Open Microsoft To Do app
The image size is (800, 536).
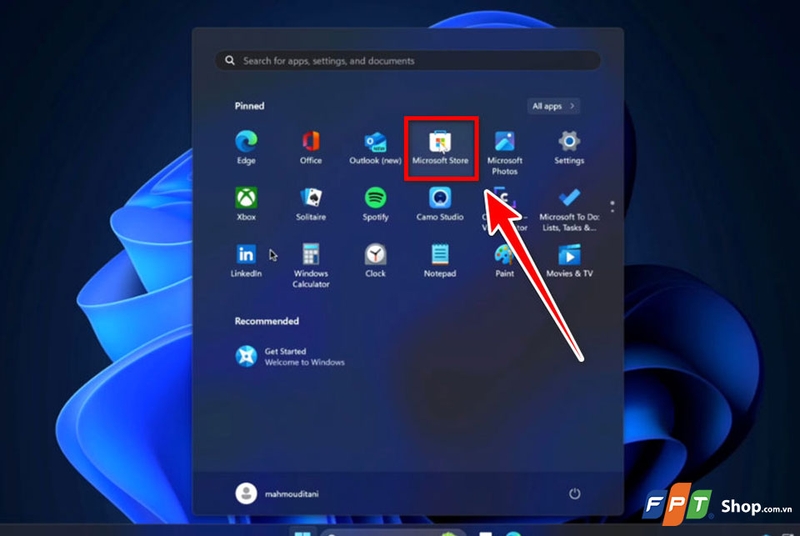569,209
